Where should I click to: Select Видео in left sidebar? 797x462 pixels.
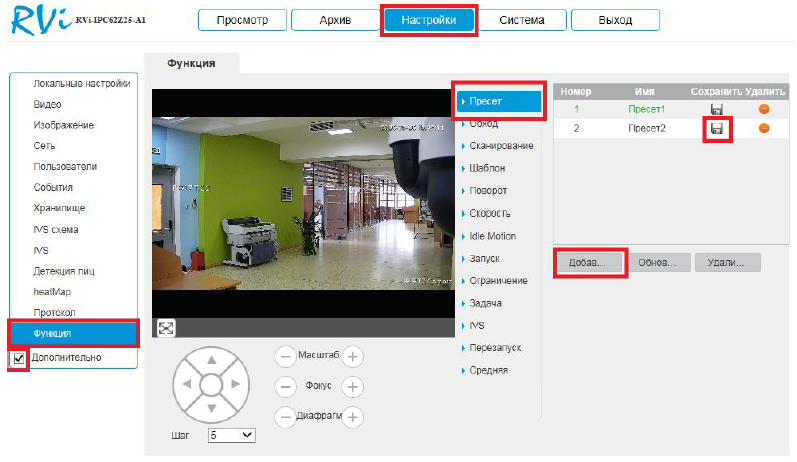(47, 104)
